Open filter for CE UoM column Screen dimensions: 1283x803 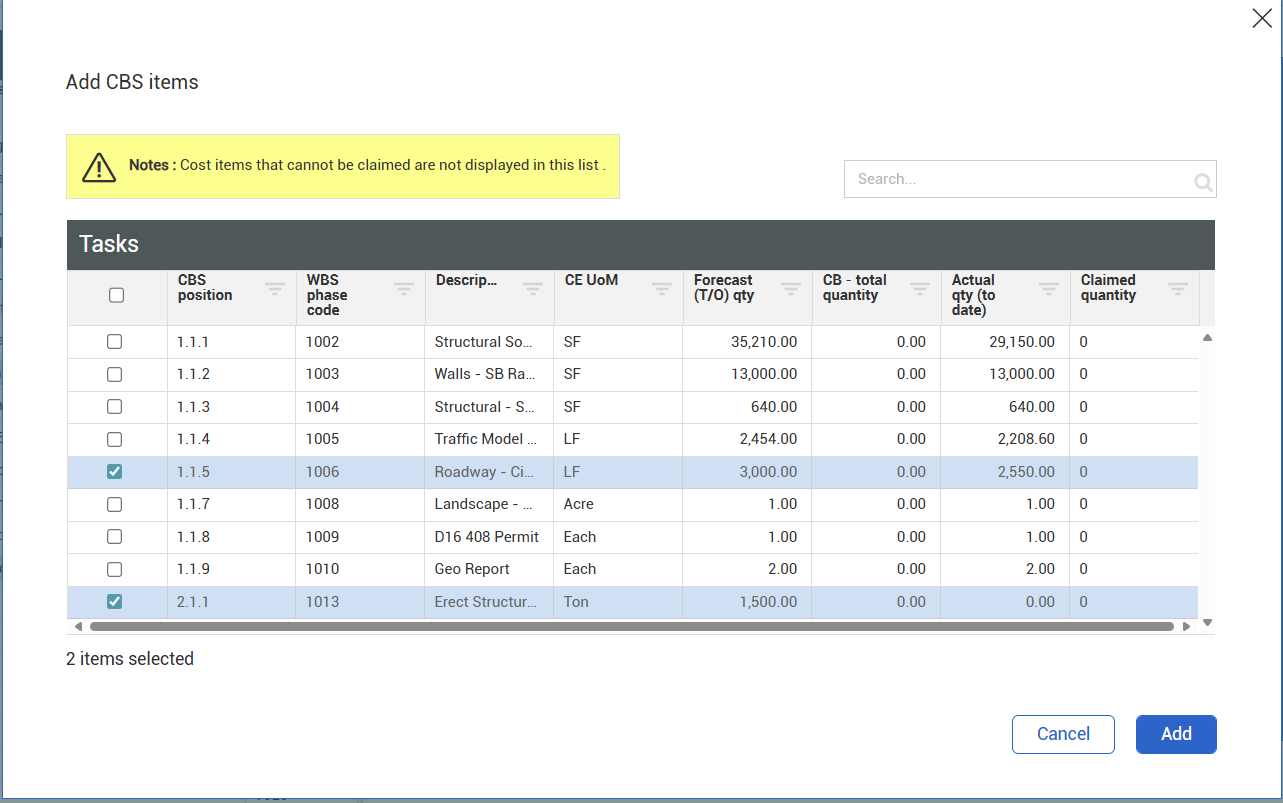[x=661, y=289]
